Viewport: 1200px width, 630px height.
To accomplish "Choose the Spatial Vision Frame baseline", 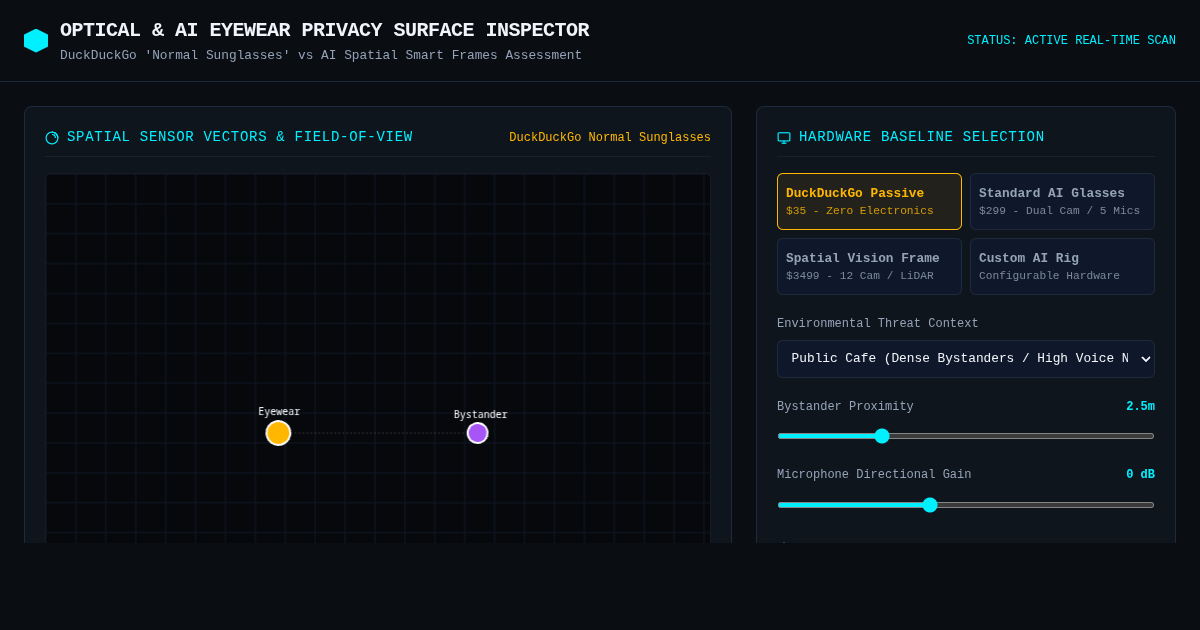I will tap(869, 266).
